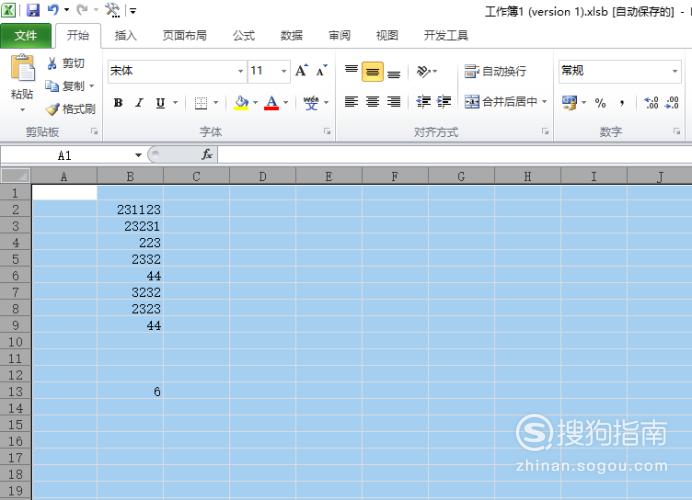Open 剪贴板 group dialog launcher
The height and width of the screenshot is (500, 692).
tap(94, 132)
